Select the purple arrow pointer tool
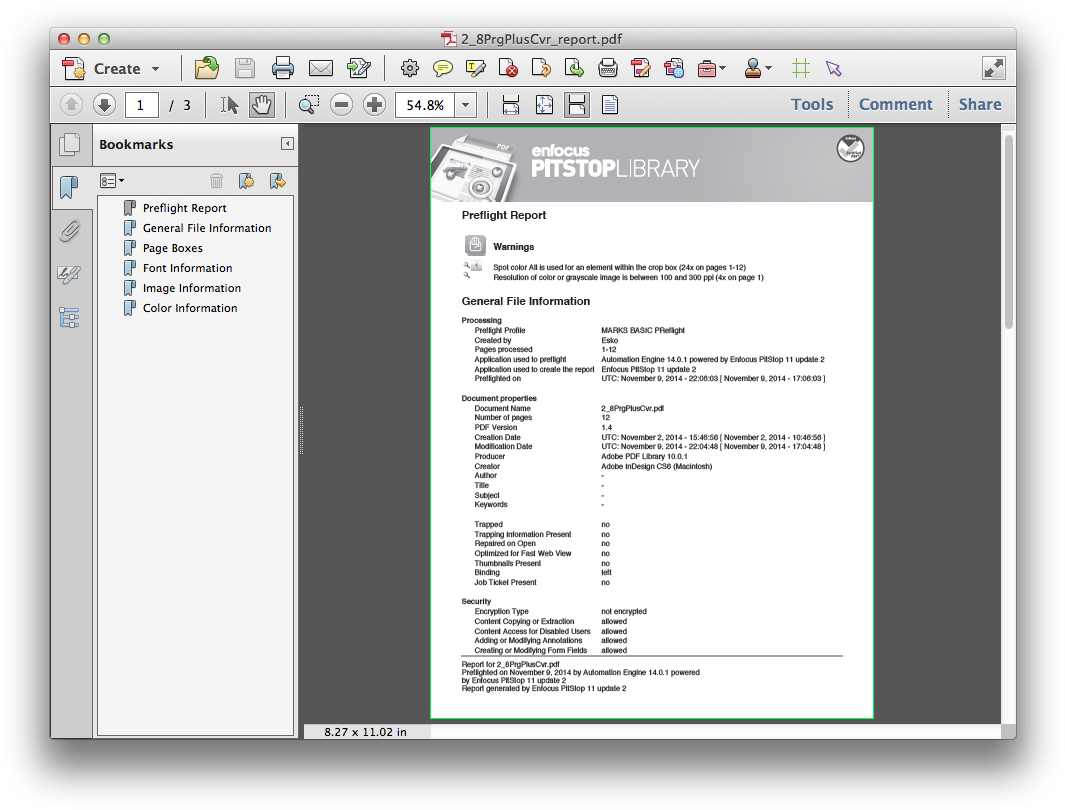 tap(834, 69)
